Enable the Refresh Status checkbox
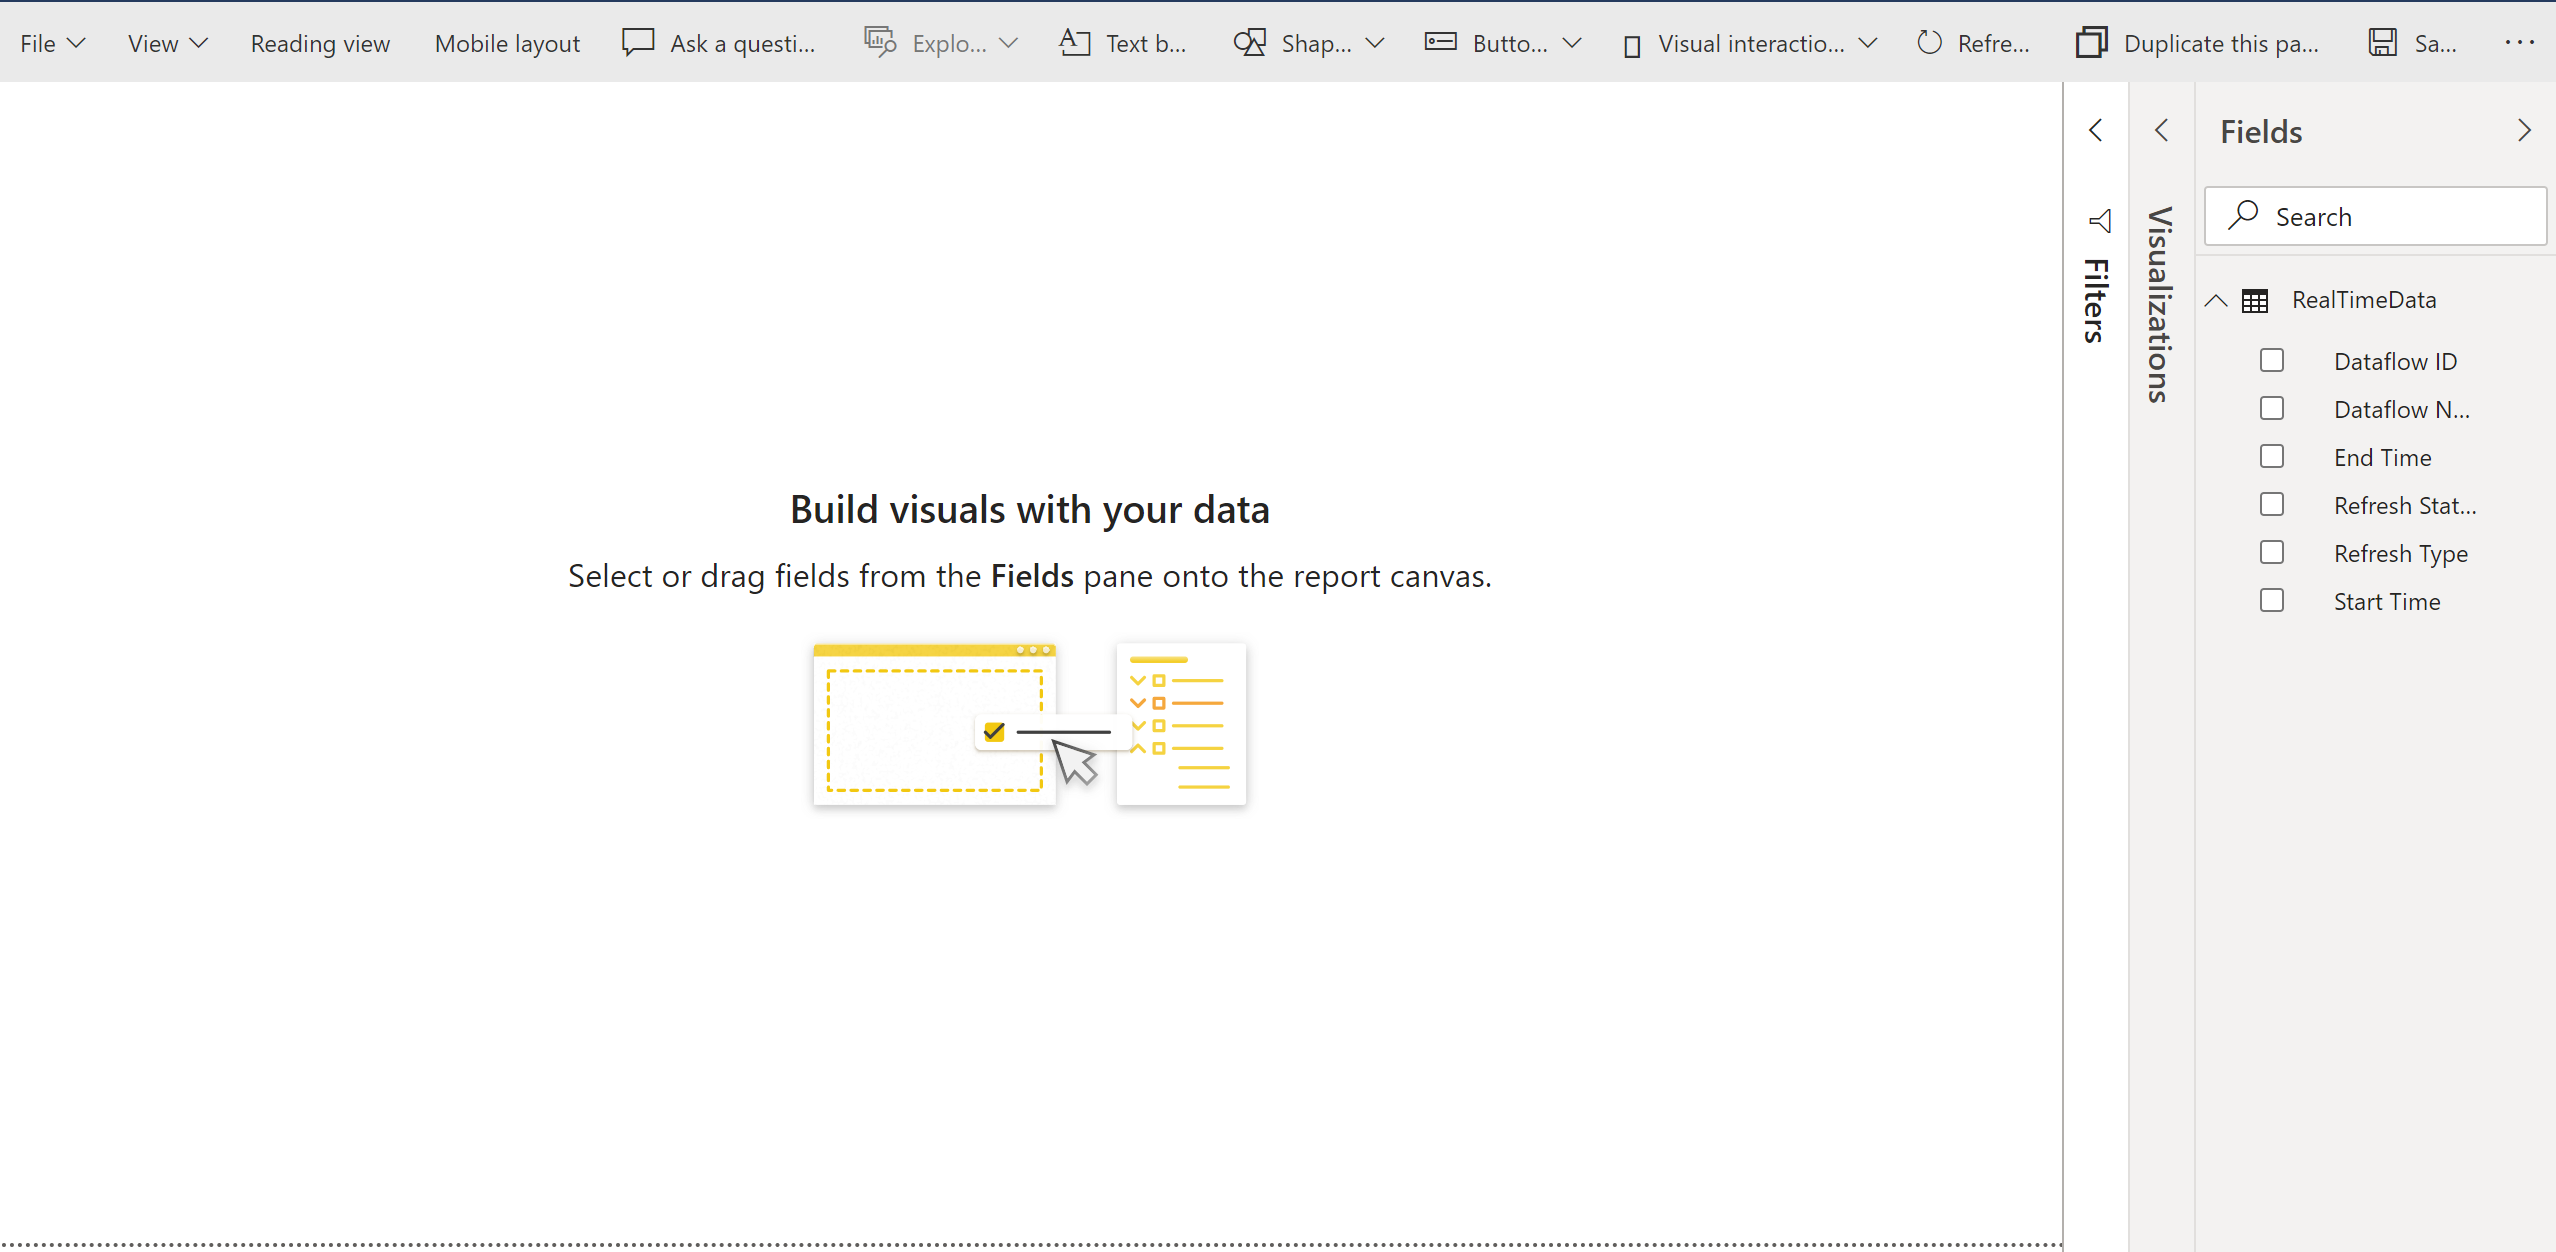Viewport: 2556px width, 1252px height. tap(2271, 505)
